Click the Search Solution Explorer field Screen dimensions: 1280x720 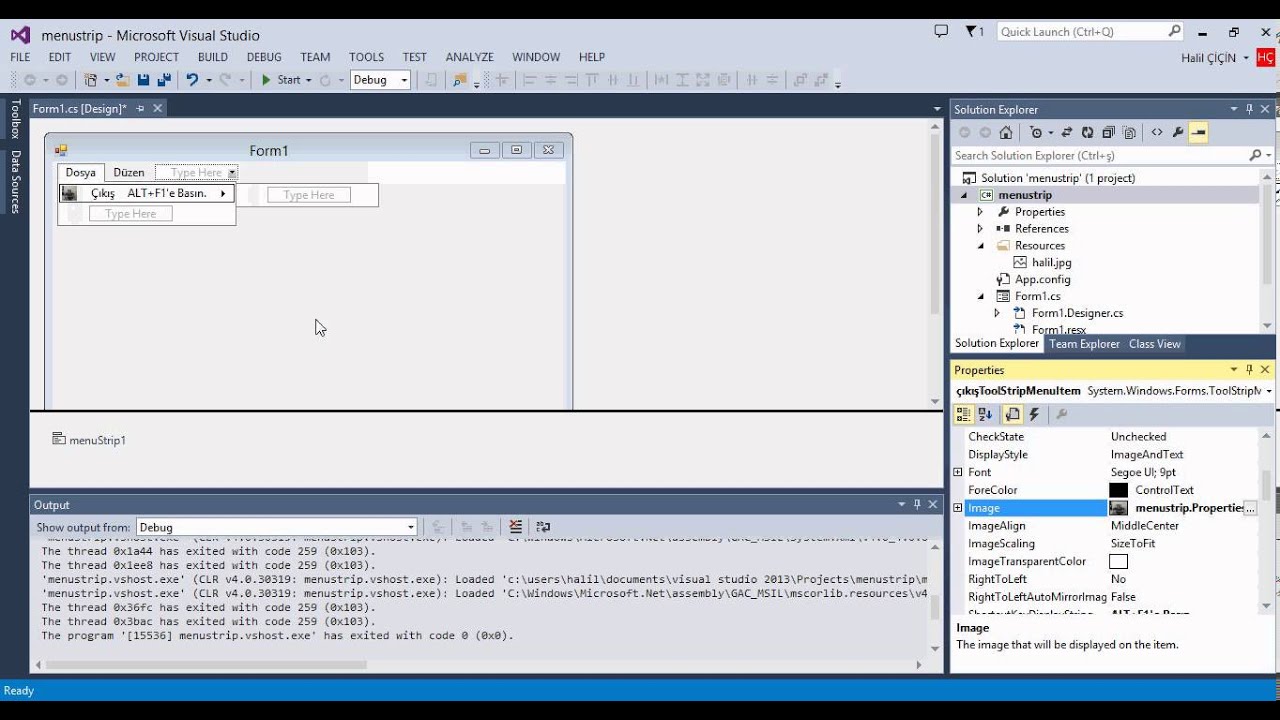1100,155
